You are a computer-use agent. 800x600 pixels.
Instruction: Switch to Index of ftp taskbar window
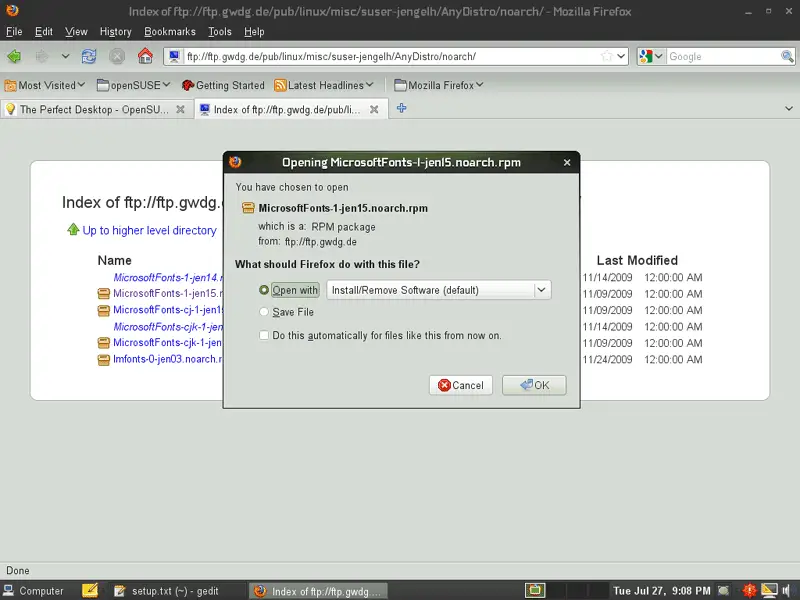click(318, 591)
